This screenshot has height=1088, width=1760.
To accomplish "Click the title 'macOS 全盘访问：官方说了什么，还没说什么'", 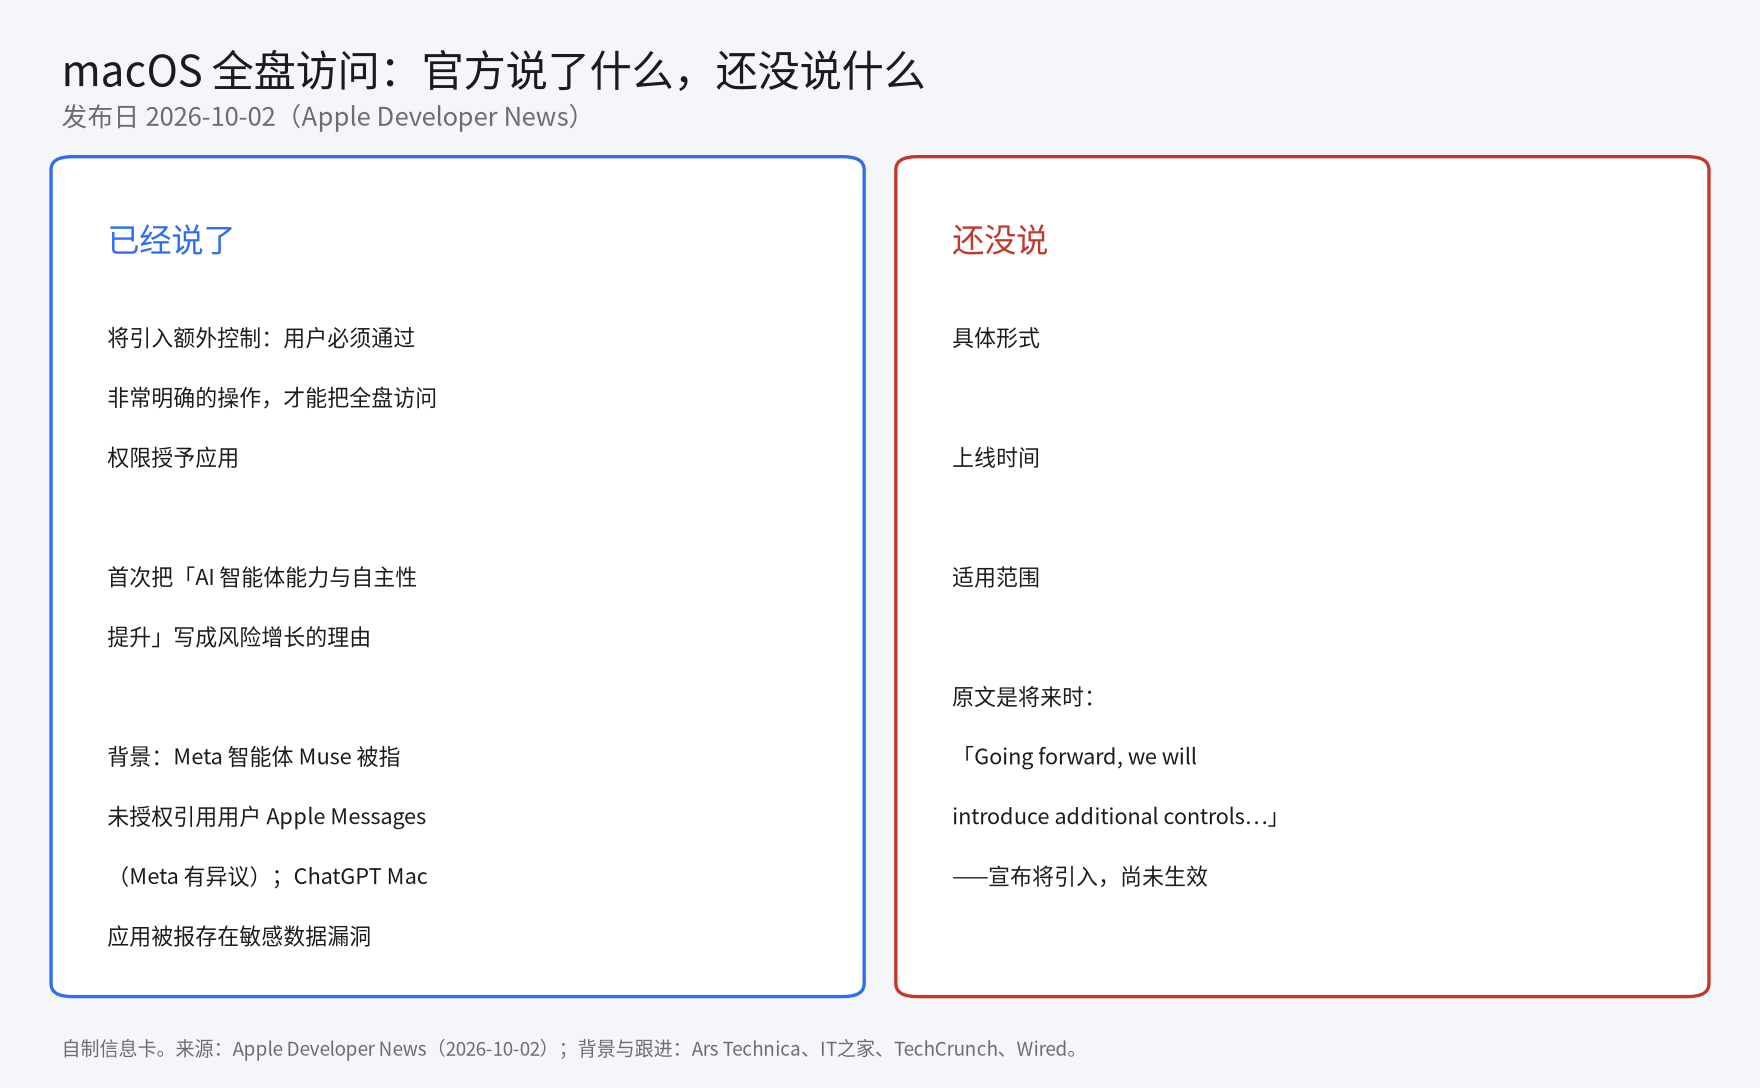I will [x=493, y=71].
